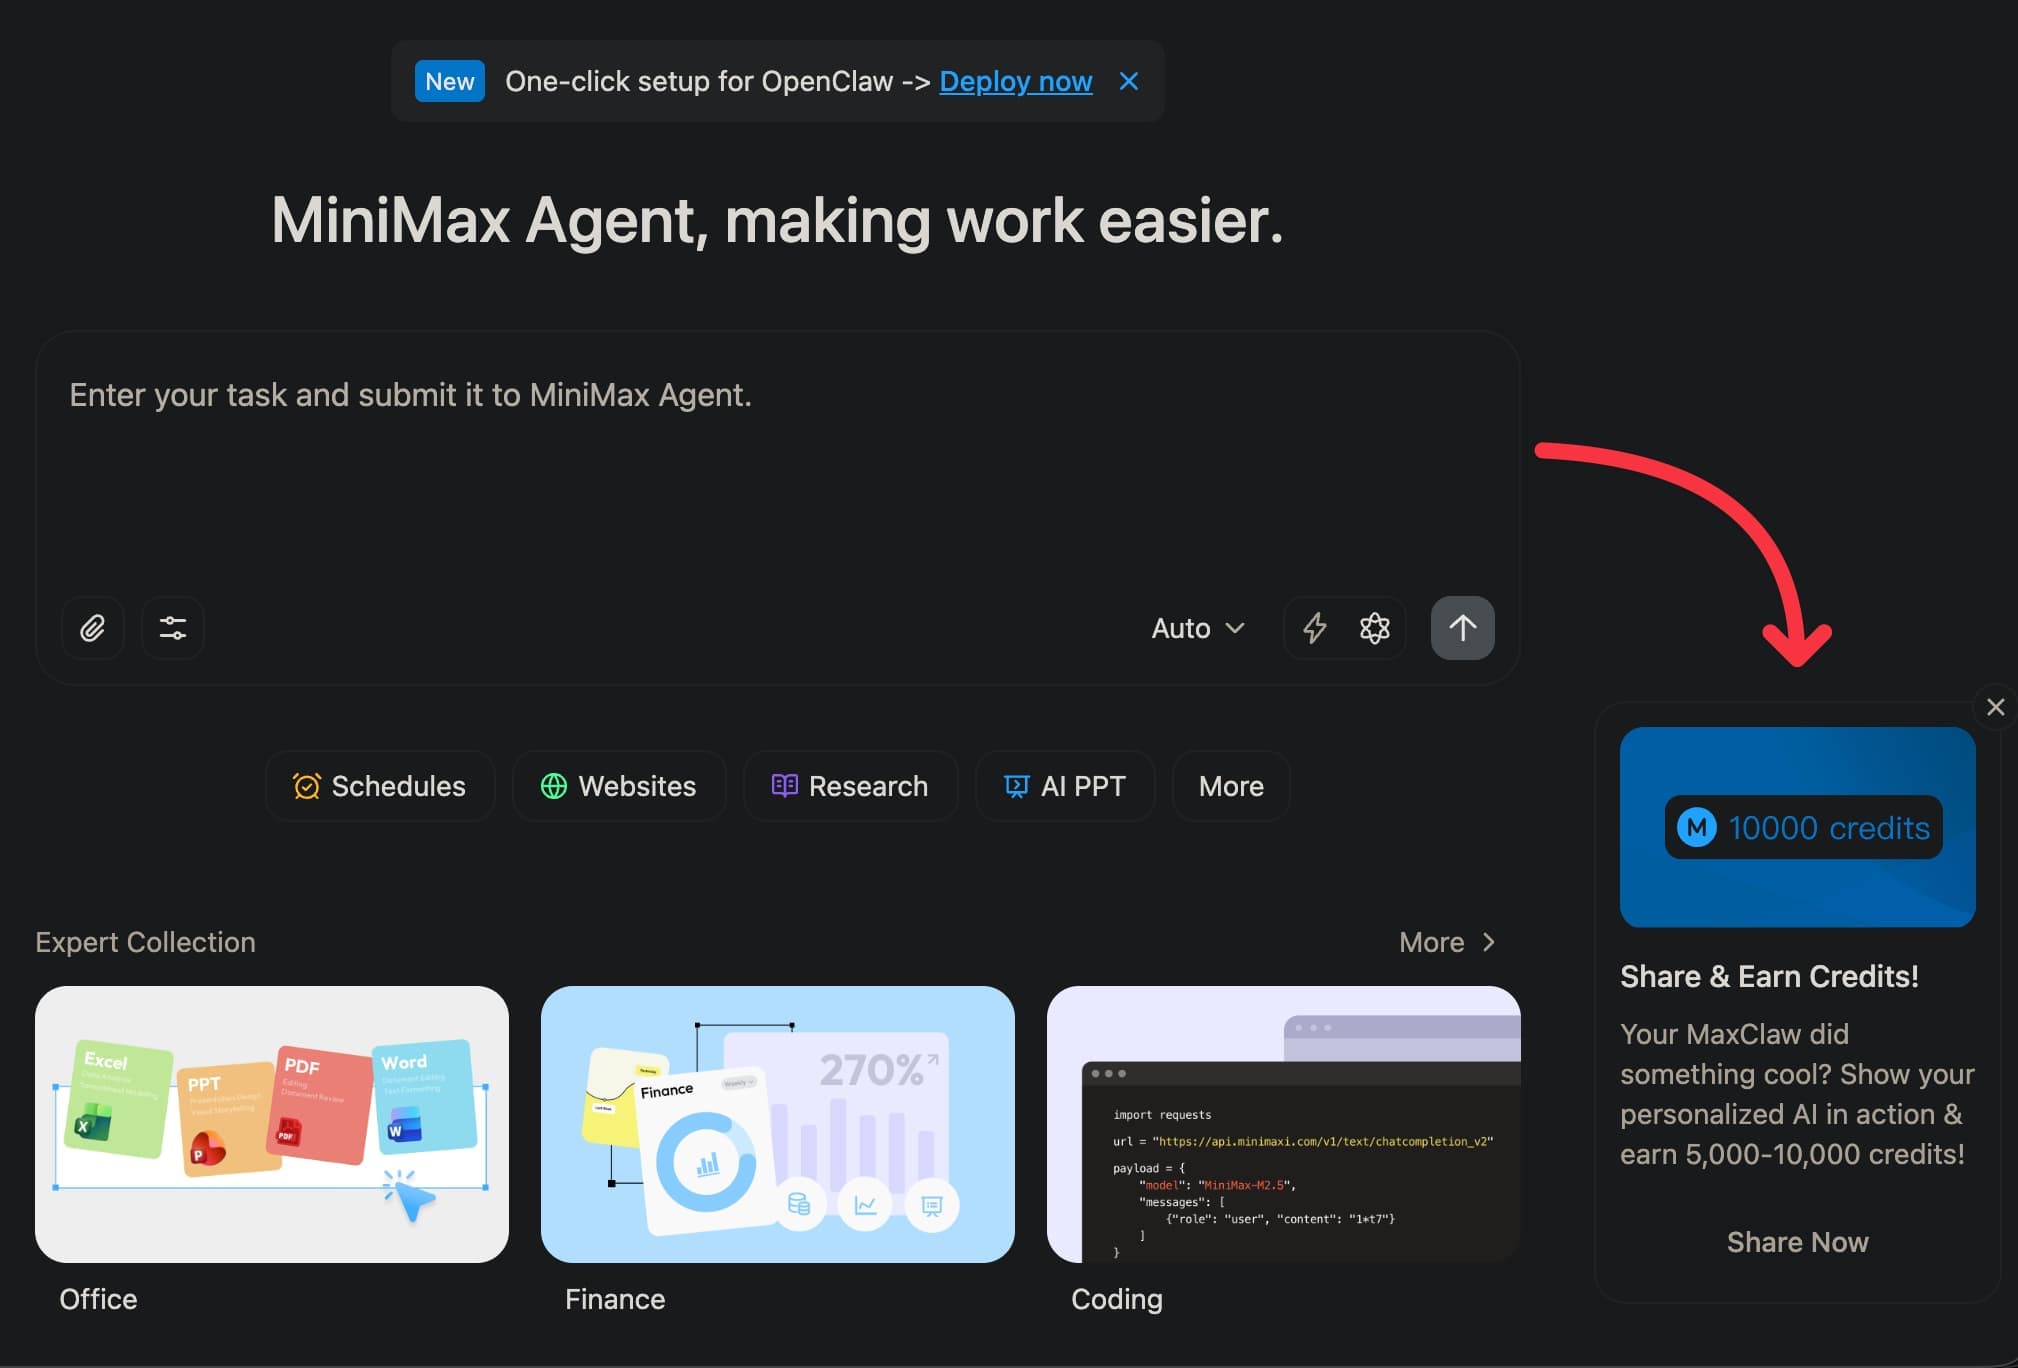Open the sliders settings icon
This screenshot has width=2018, height=1368.
[x=173, y=628]
